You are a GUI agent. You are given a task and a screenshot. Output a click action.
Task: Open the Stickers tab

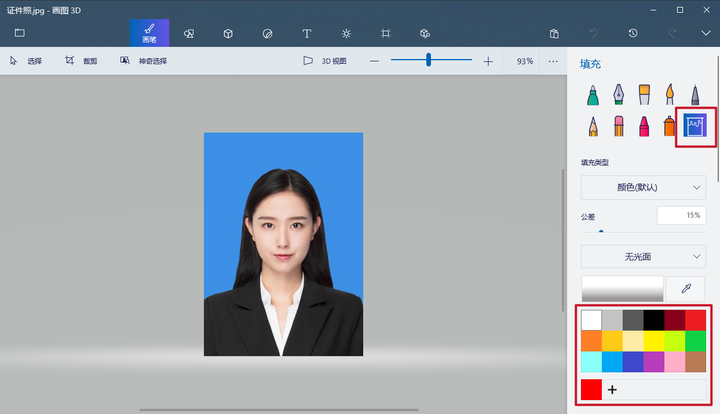point(267,34)
